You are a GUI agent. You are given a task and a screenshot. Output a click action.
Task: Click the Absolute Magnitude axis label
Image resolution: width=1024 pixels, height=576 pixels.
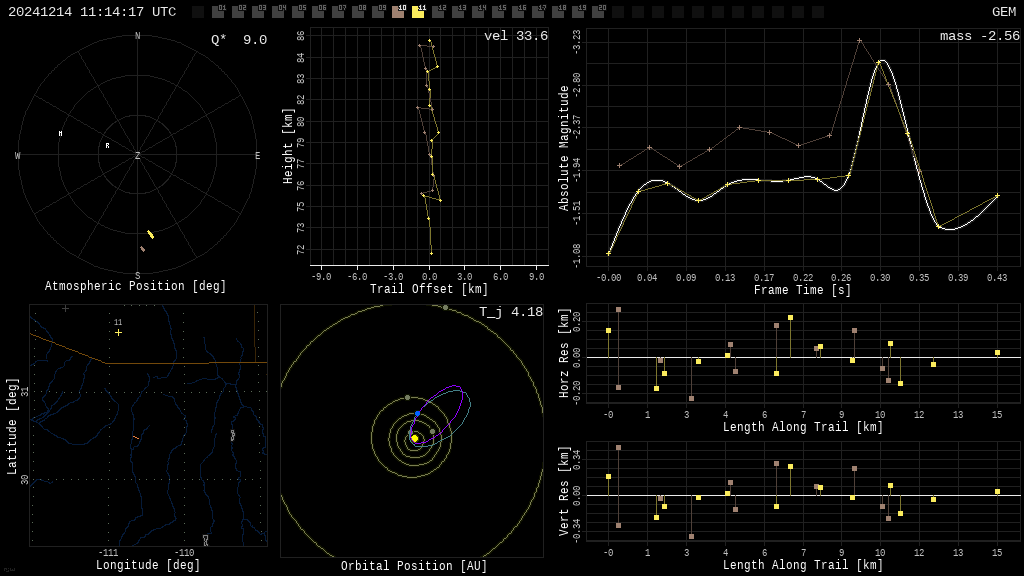564,148
